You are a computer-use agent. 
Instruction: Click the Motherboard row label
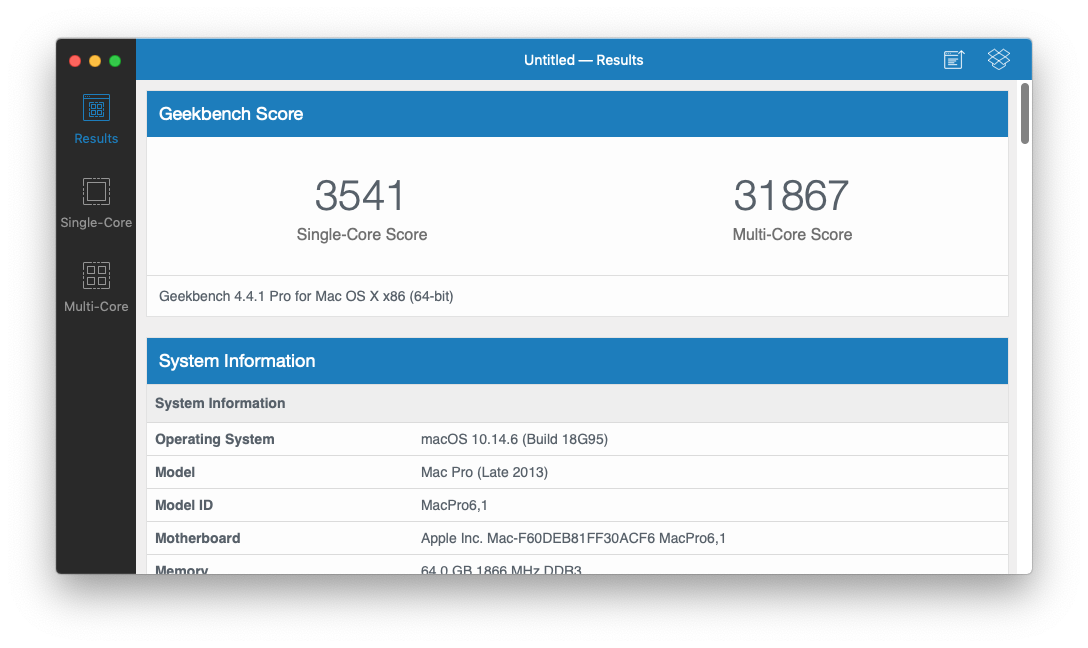[x=198, y=538]
